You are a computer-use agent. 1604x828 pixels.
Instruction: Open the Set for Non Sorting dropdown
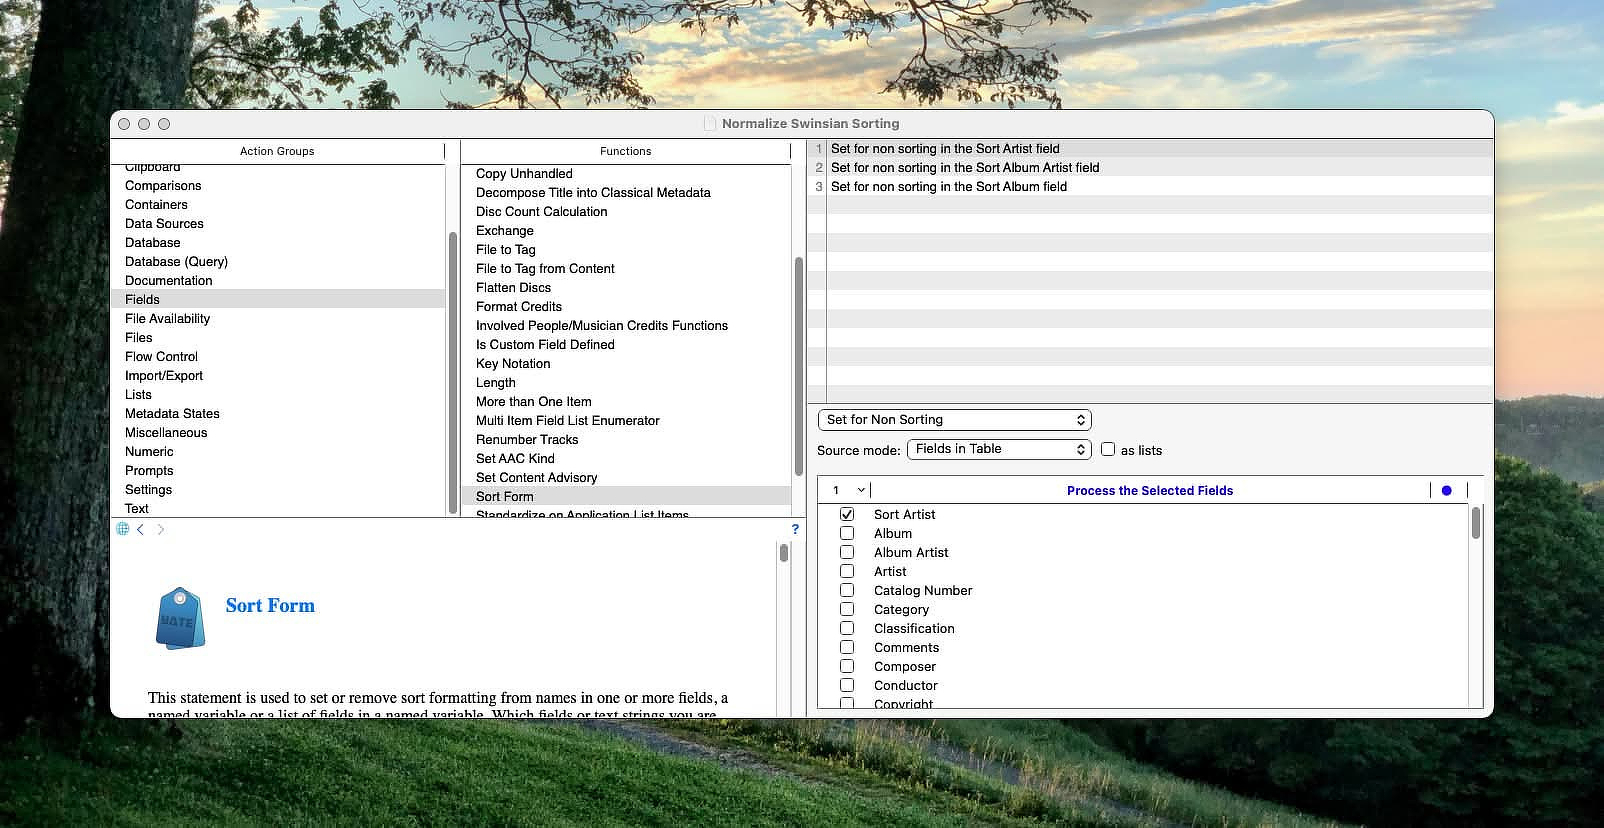click(955, 420)
